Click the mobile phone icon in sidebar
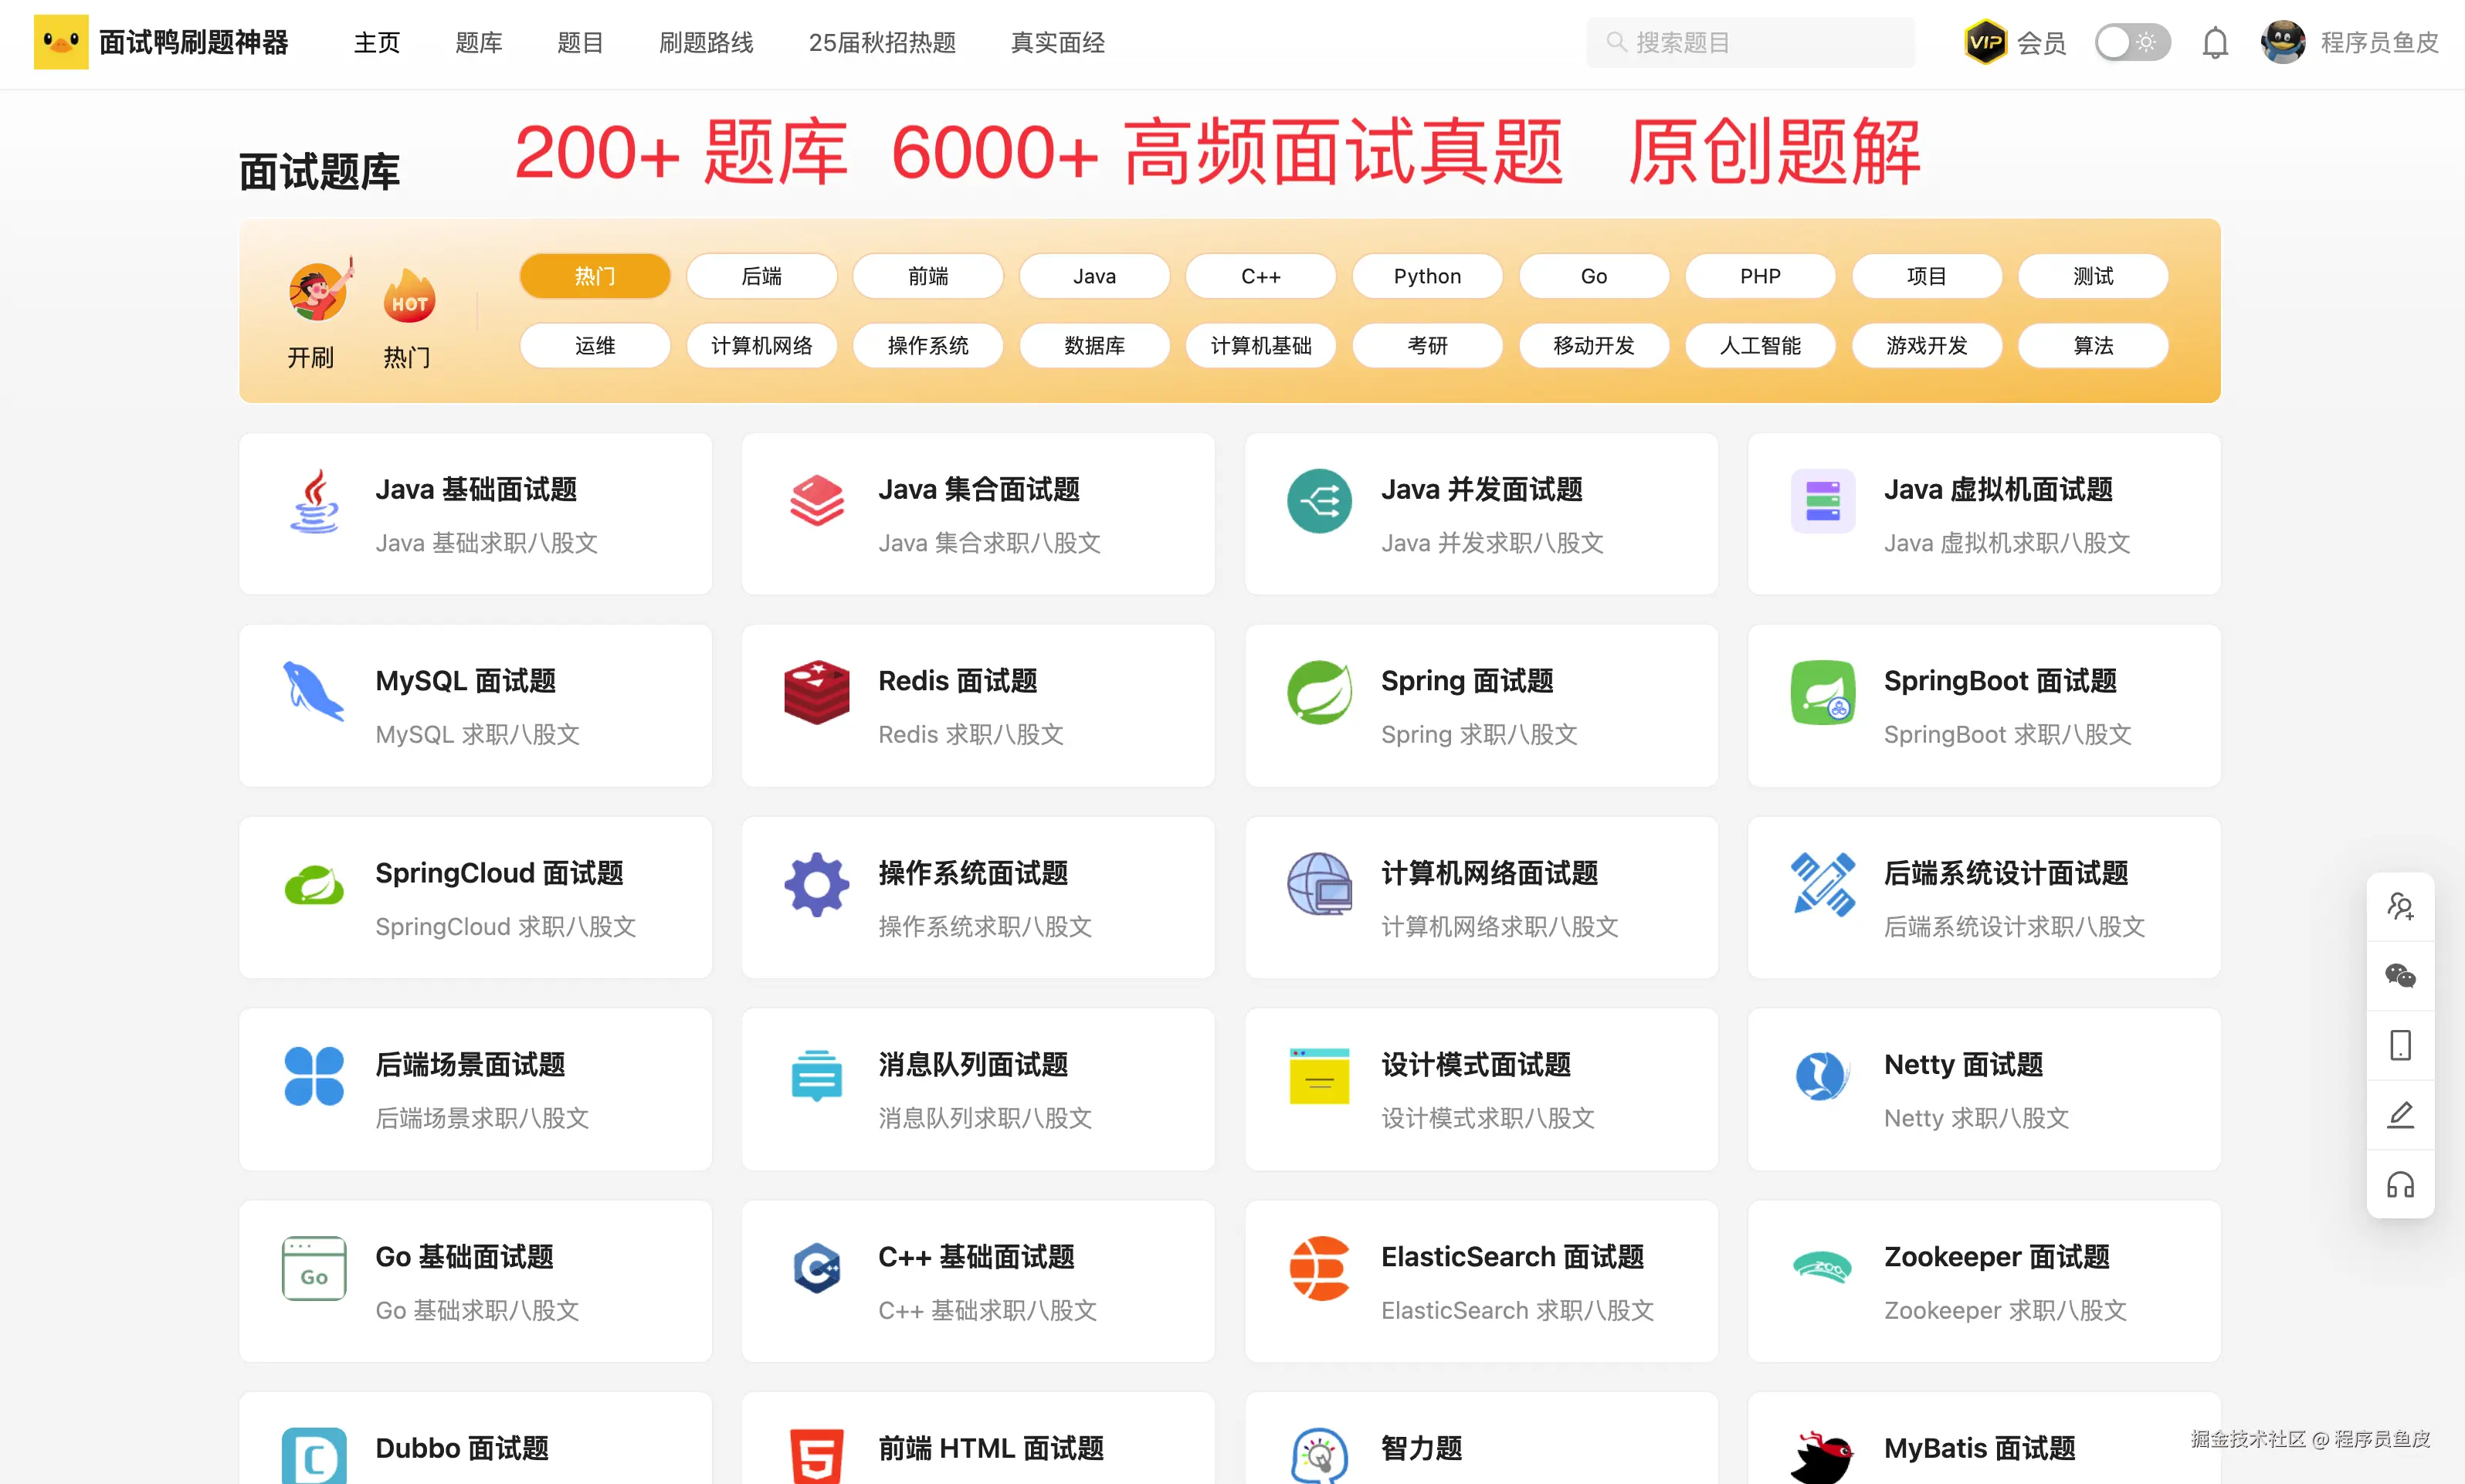The width and height of the screenshot is (2465, 1484). tap(2400, 1045)
